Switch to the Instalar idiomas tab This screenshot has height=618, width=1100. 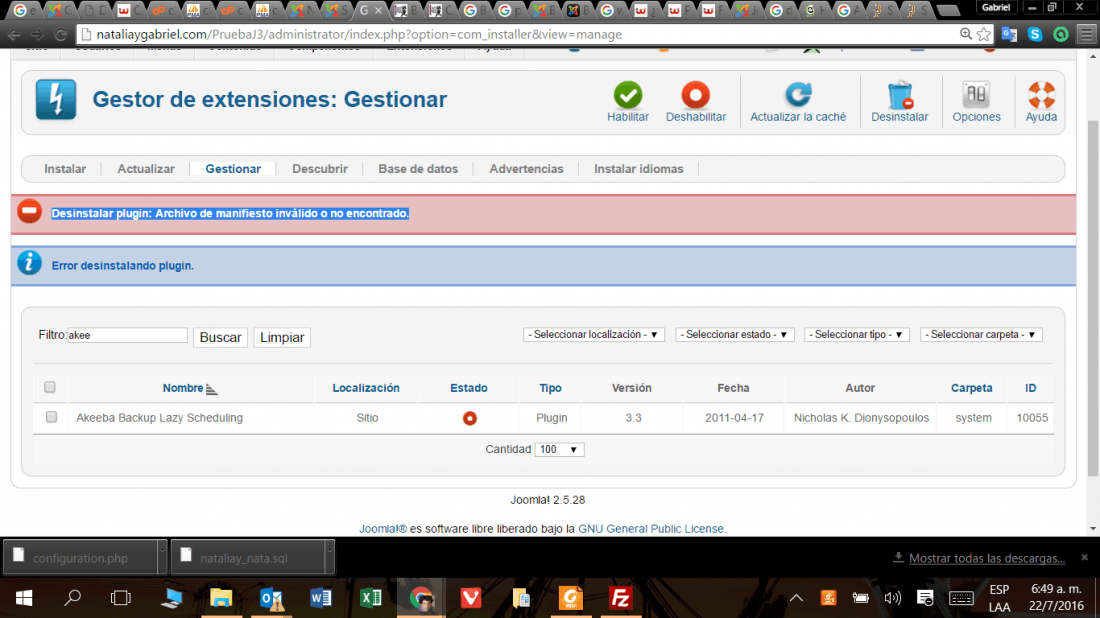(x=638, y=169)
